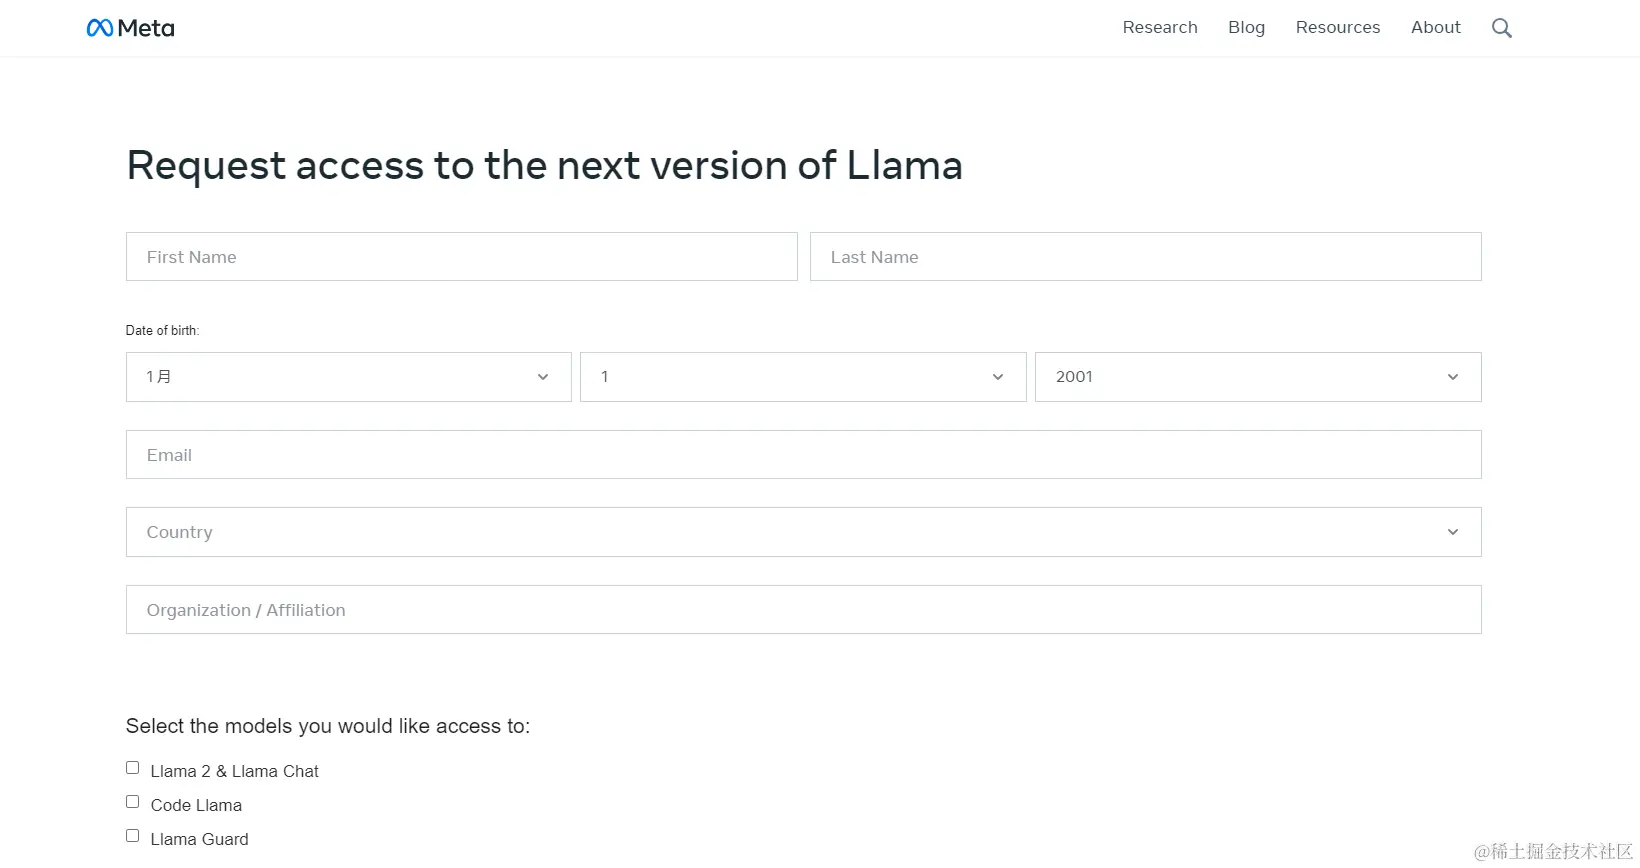Expand the Country dropdown

pos(803,532)
